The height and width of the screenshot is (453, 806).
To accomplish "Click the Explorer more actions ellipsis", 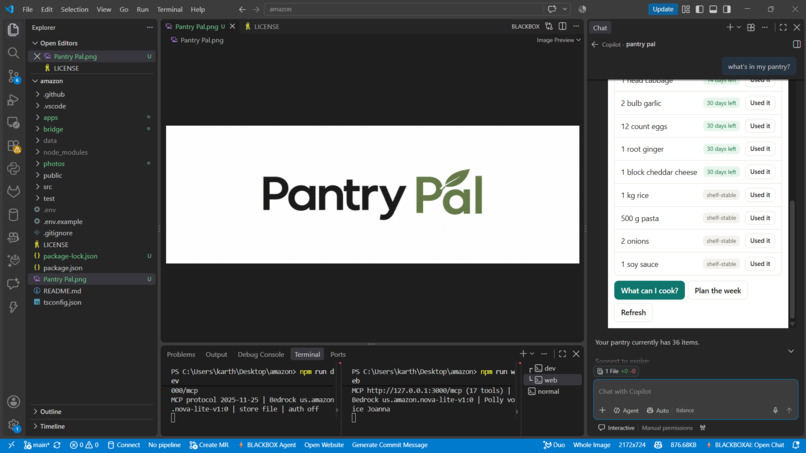I will point(150,27).
